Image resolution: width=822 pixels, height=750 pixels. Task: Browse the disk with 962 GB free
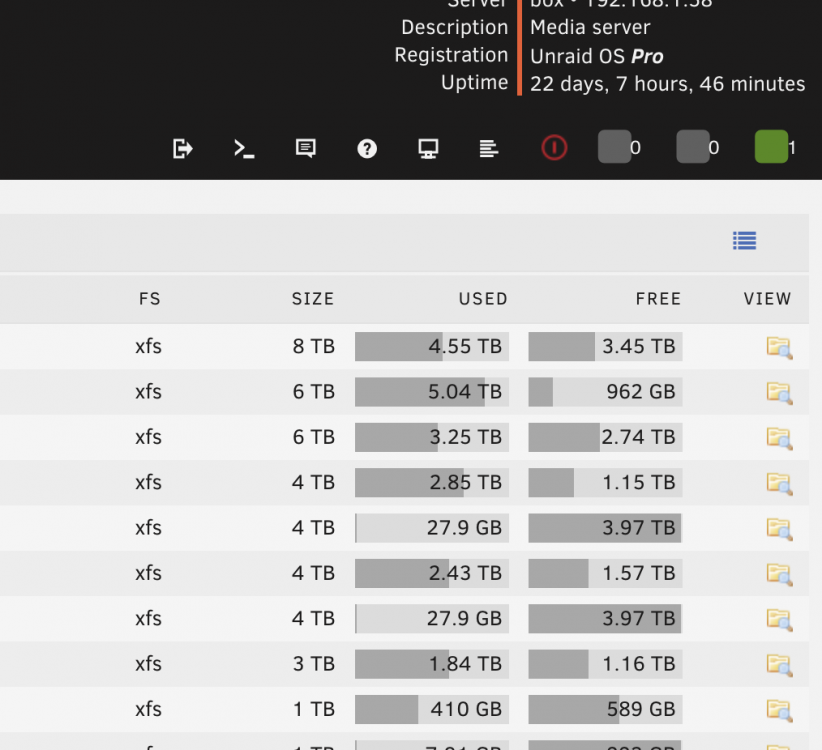[779, 393]
